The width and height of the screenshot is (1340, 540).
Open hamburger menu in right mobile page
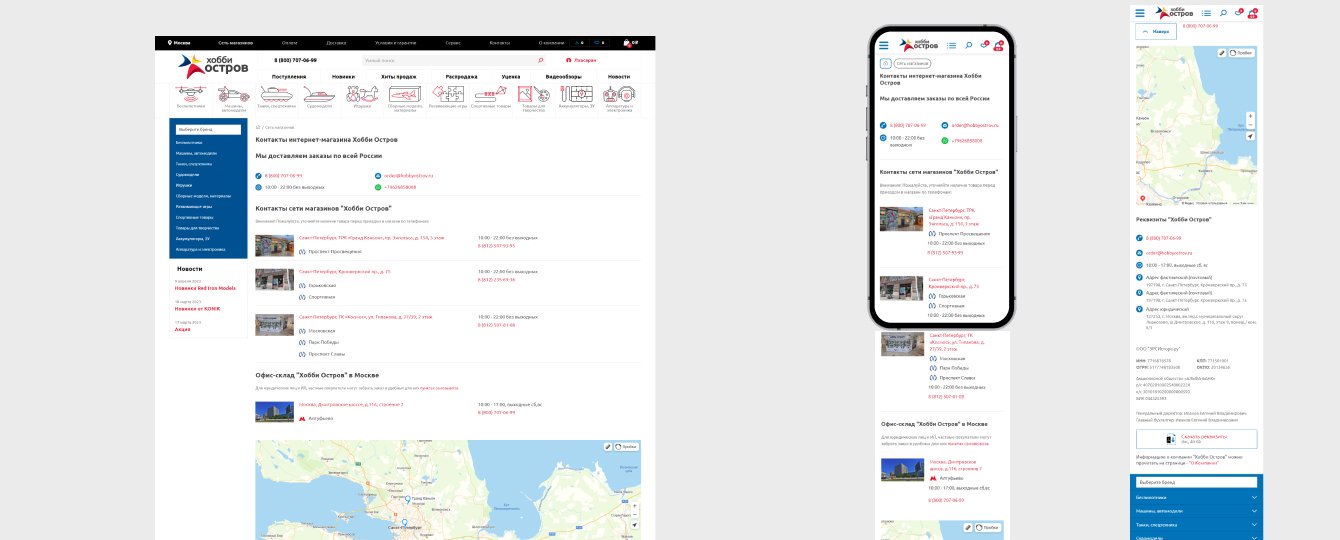point(1140,13)
